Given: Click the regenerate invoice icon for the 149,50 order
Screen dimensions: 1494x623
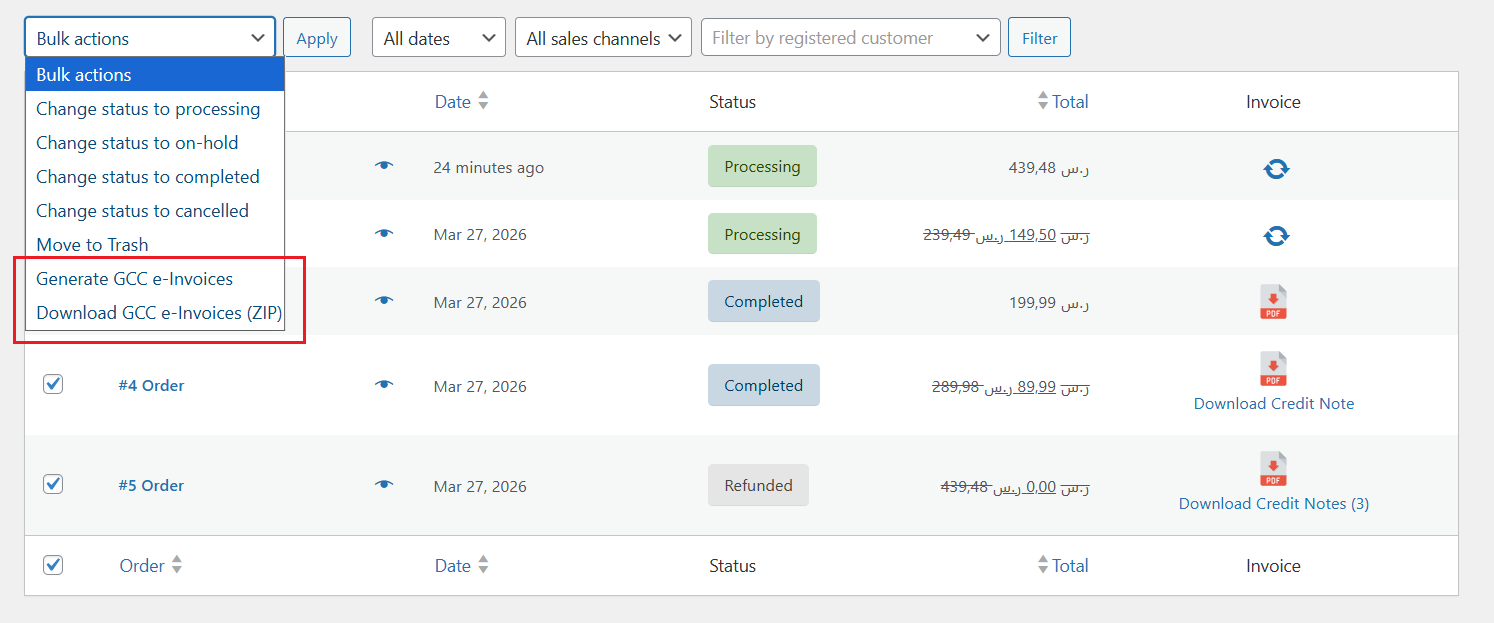Looking at the screenshot, I should point(1275,235).
